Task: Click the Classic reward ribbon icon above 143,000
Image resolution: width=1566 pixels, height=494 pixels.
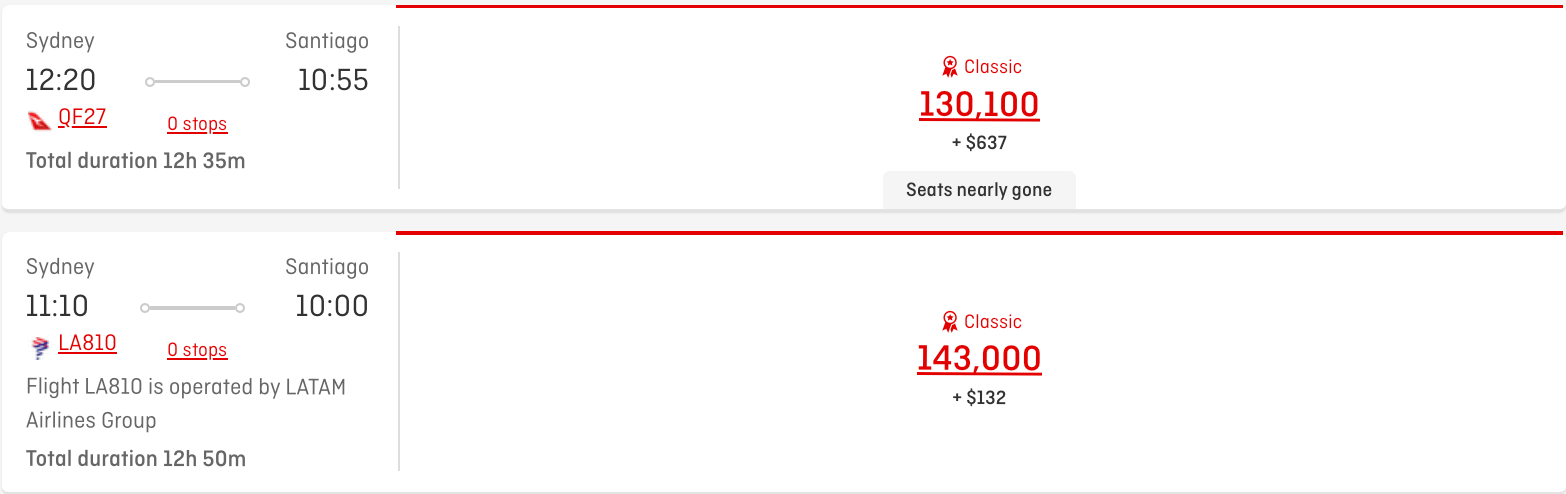Action: pos(950,322)
